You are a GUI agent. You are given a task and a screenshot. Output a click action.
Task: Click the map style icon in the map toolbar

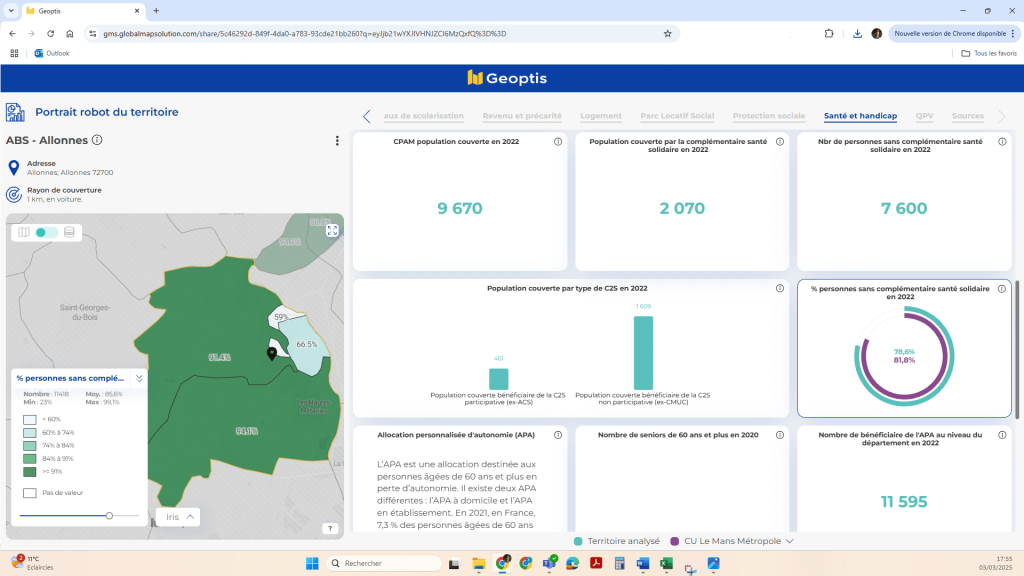pos(23,232)
